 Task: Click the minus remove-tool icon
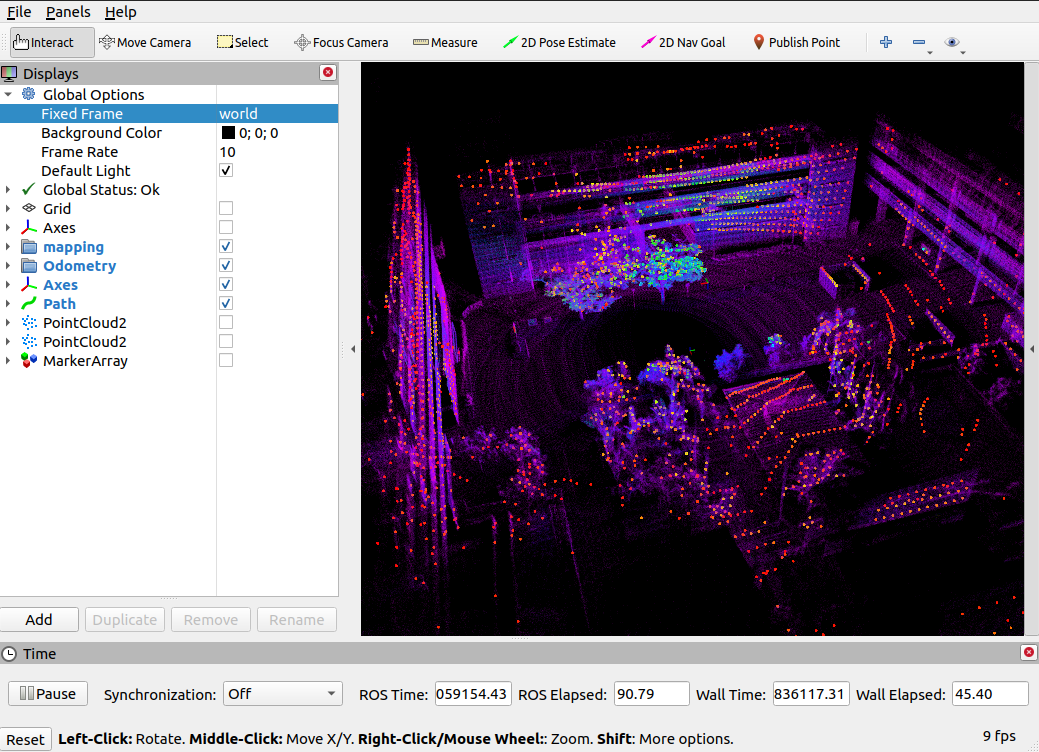pyautogui.click(x=918, y=42)
